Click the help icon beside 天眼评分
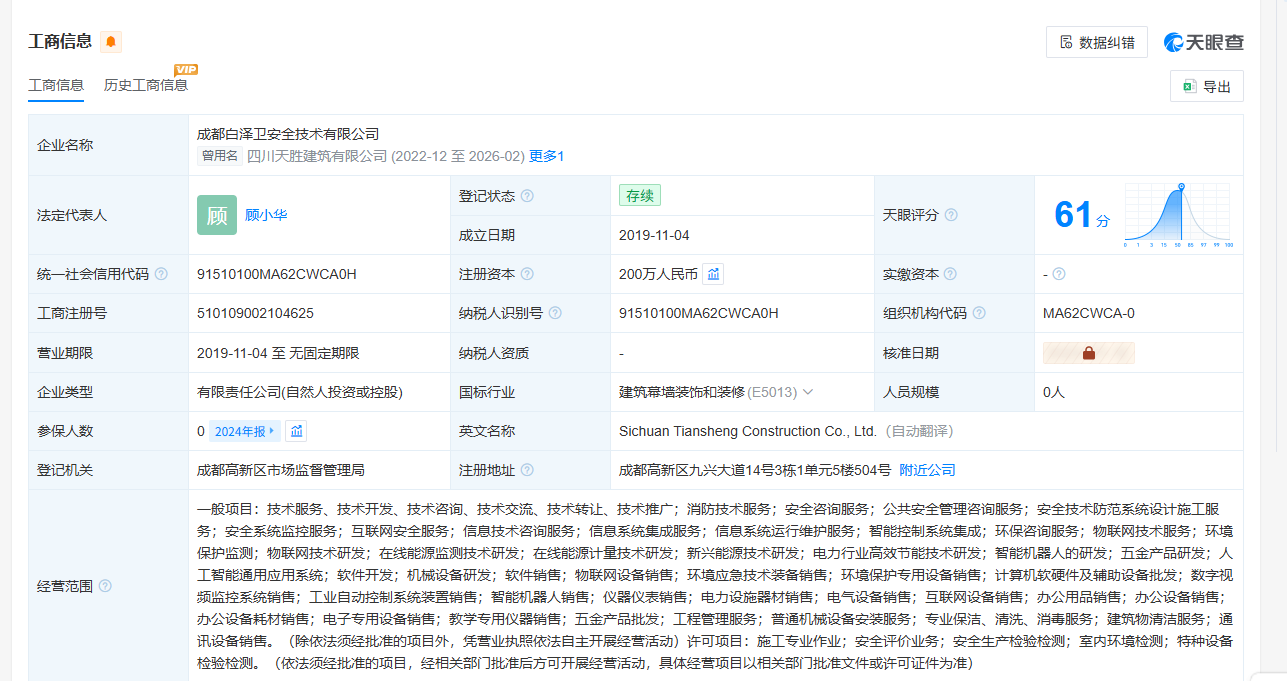 click(x=951, y=215)
